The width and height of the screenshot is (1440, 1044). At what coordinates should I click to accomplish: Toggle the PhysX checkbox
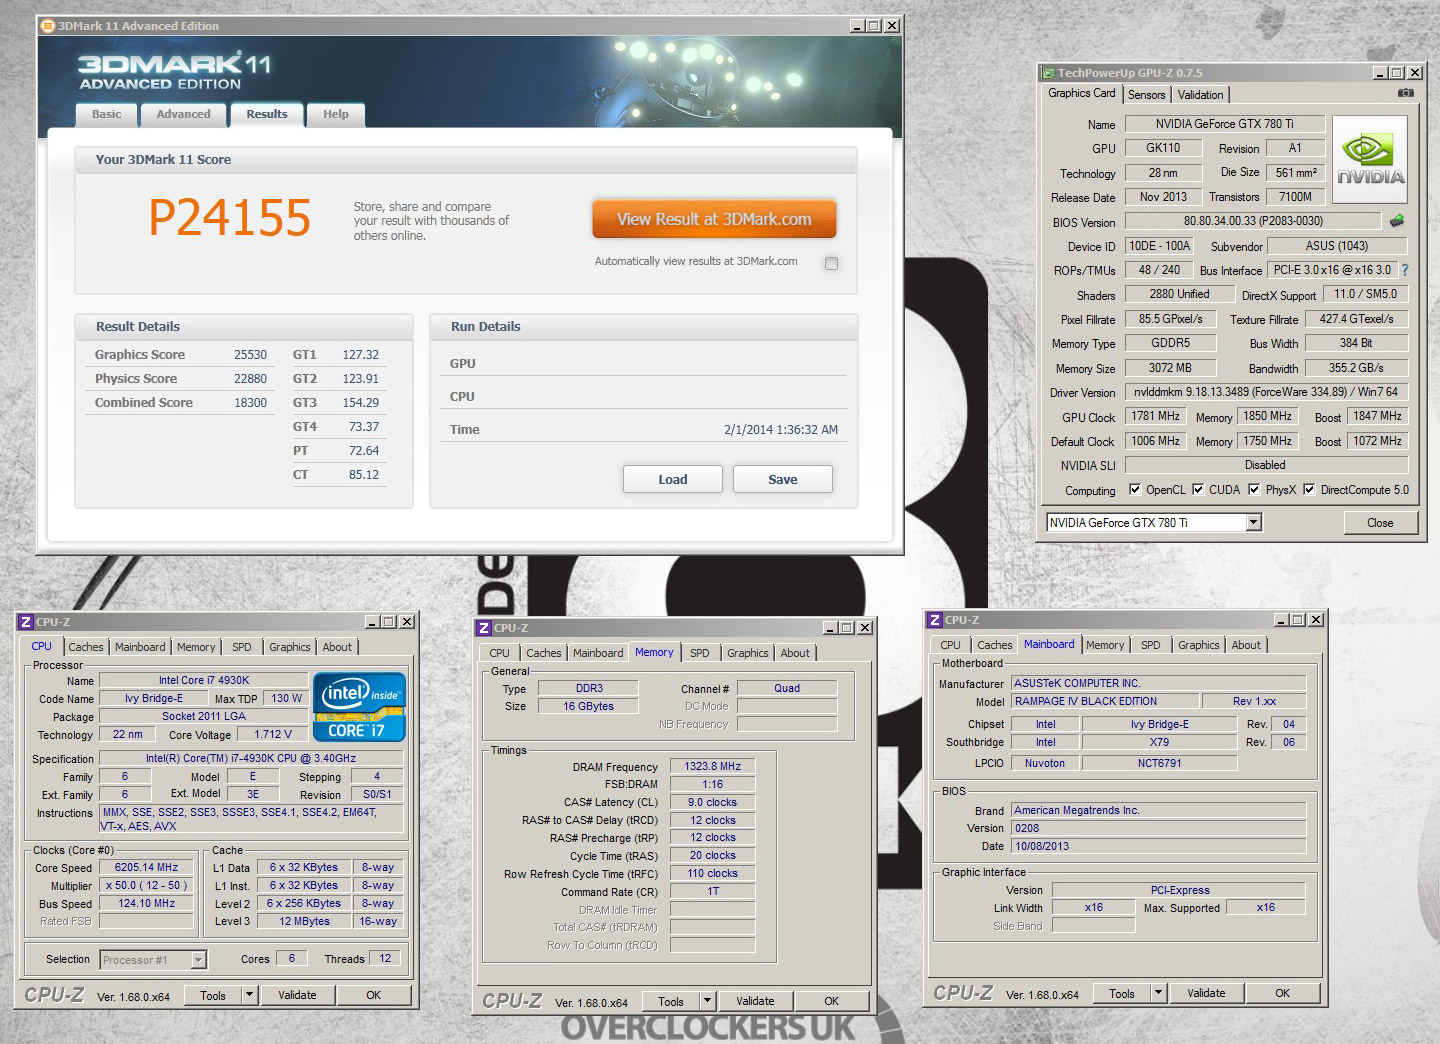(1254, 490)
